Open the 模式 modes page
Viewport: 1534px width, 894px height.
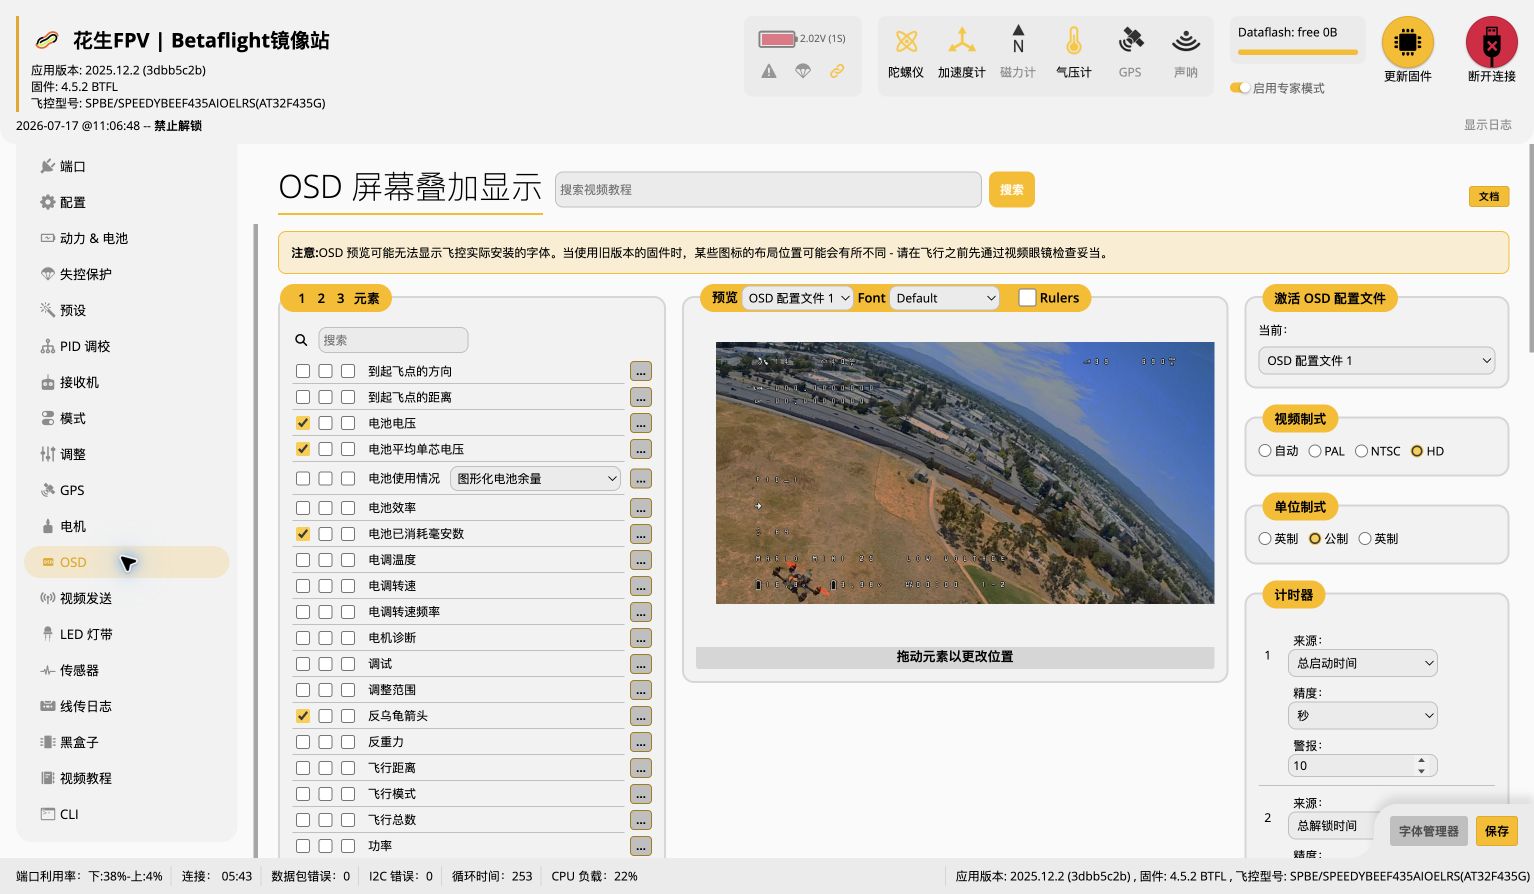[127, 418]
